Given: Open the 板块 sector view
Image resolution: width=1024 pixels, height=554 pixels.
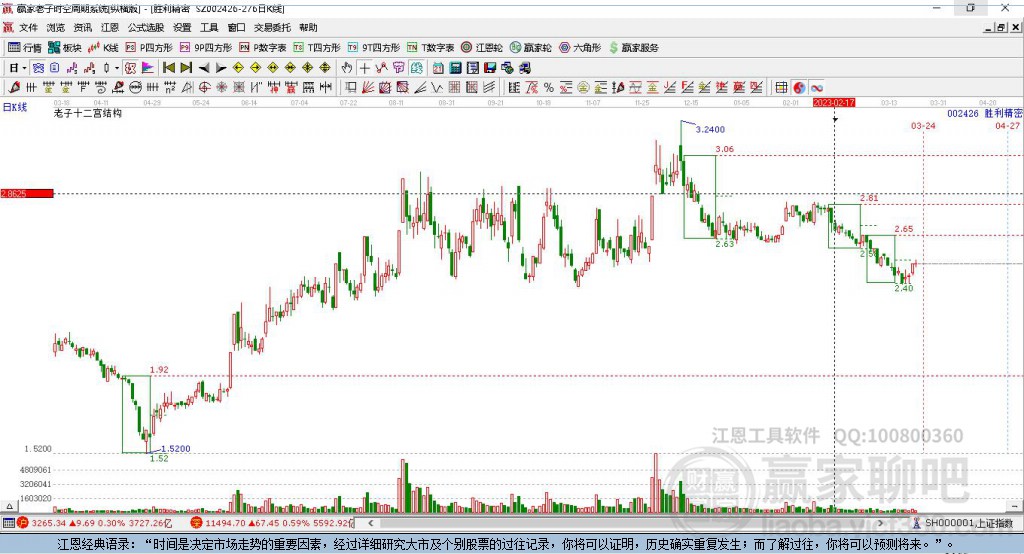Looking at the screenshot, I should 65,48.
